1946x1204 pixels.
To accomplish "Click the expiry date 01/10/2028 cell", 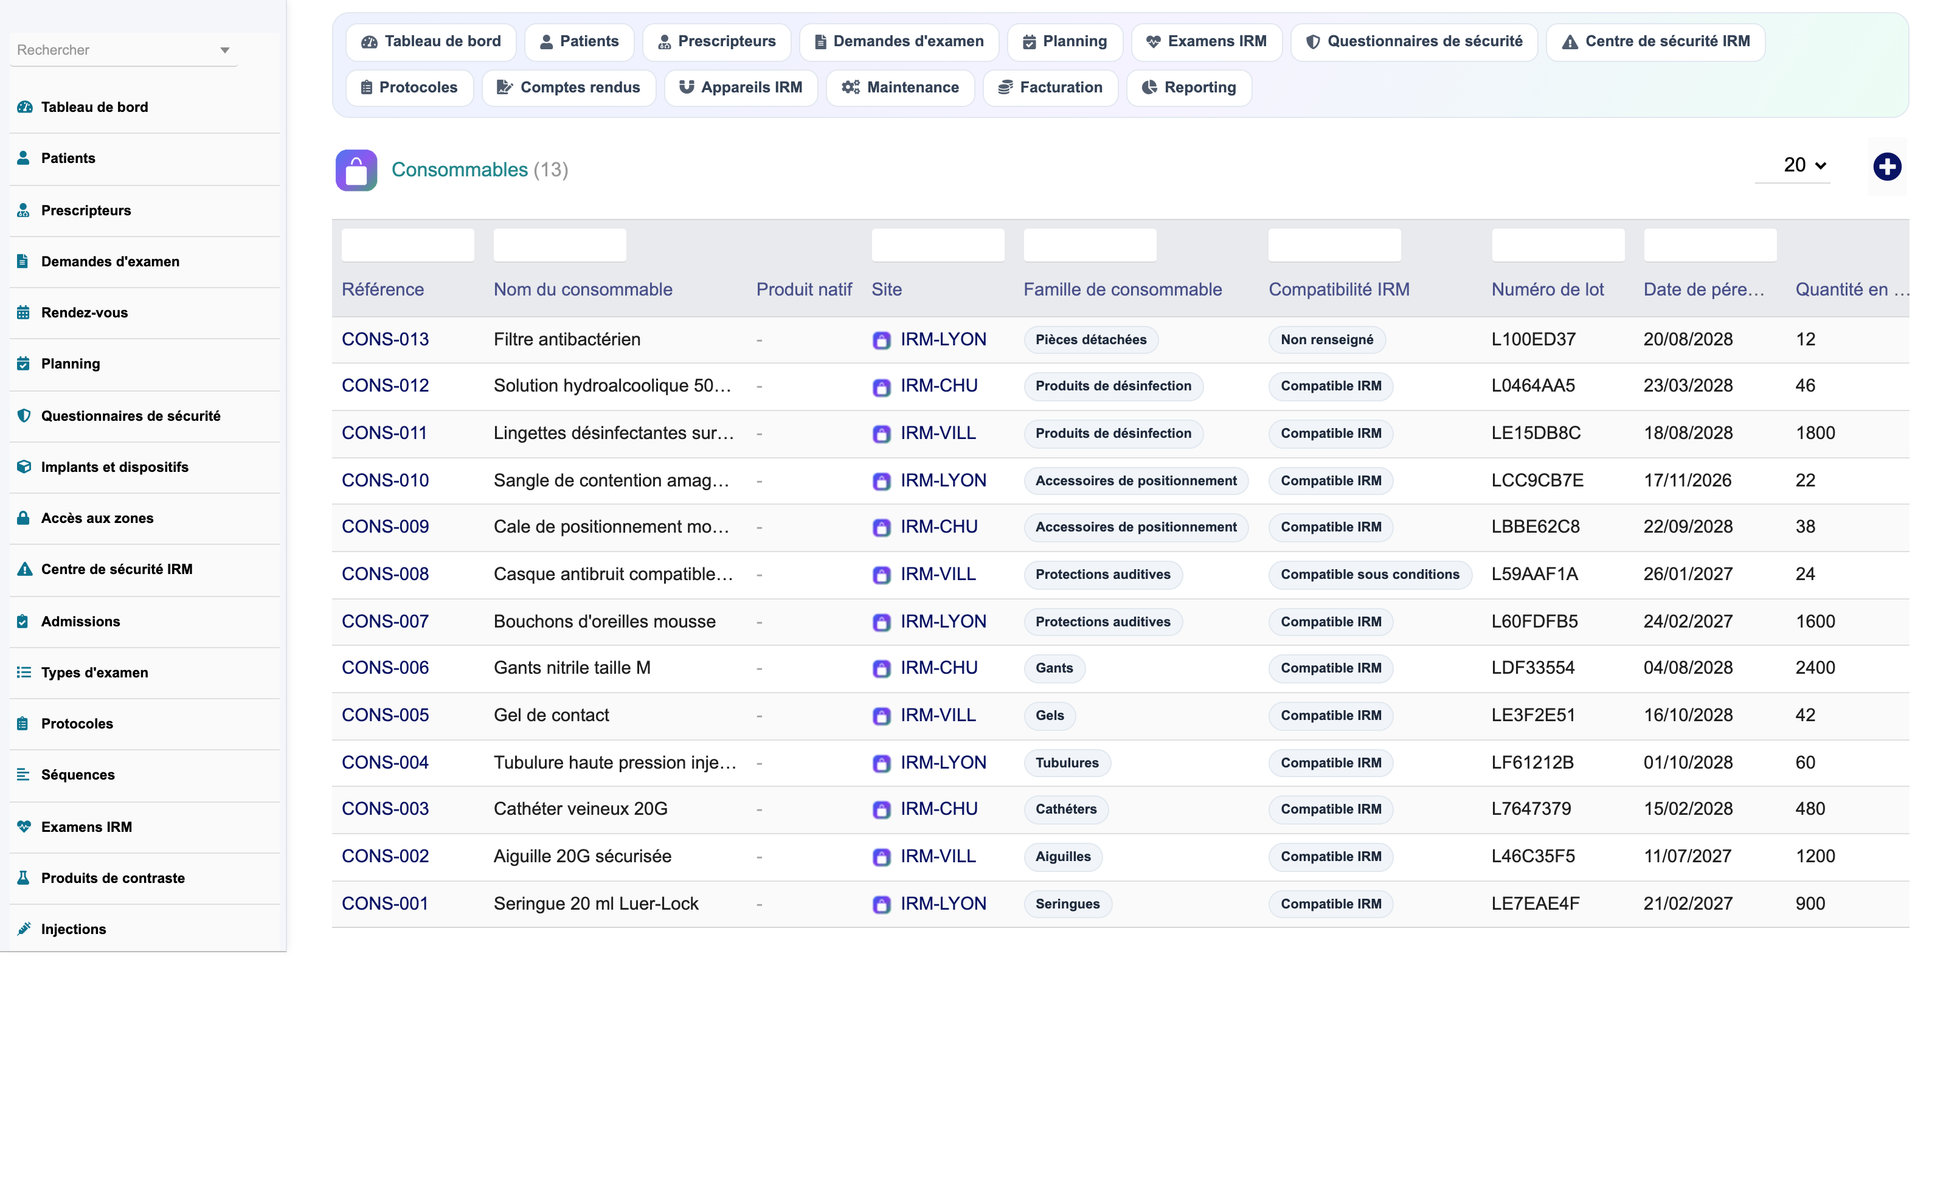I will click(1688, 762).
